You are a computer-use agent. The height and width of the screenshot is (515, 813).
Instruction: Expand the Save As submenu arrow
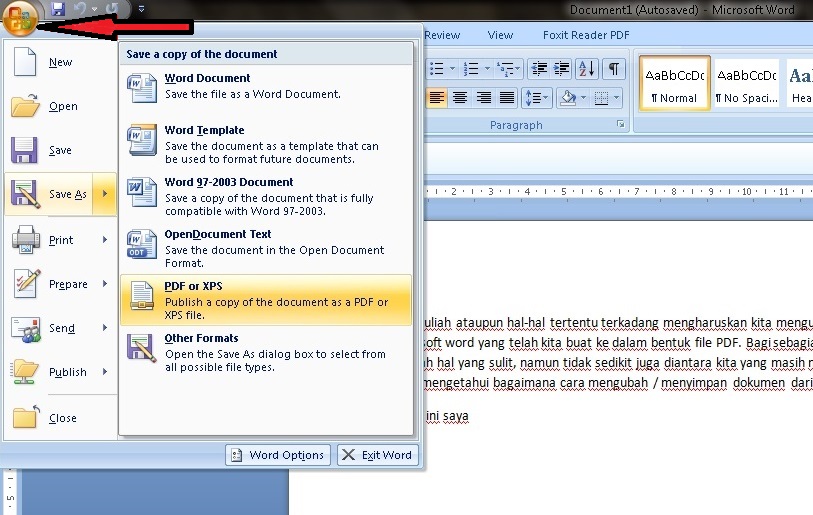point(105,194)
